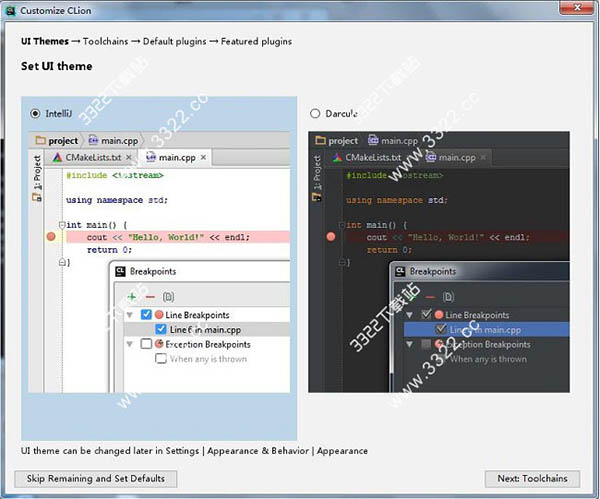Click the Default plugins breadcrumb step
This screenshot has width=600, height=499.
174,41
